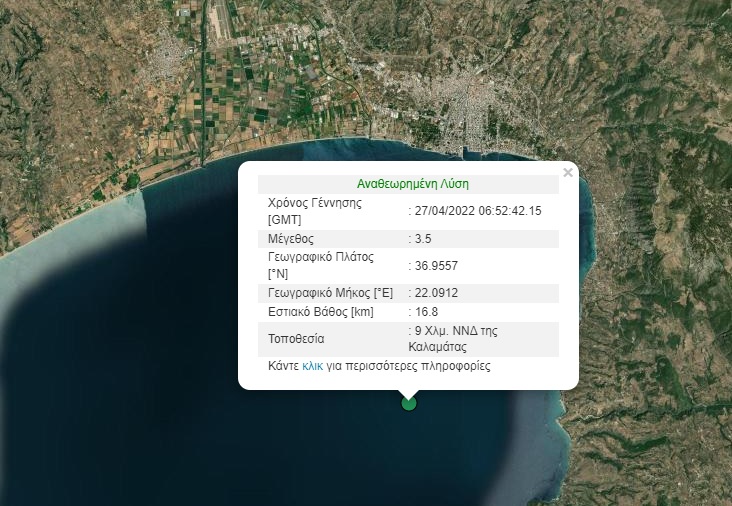Select the origin time value 27/04/2022 06:52:42.15
This screenshot has width=732, height=506.
[478, 211]
